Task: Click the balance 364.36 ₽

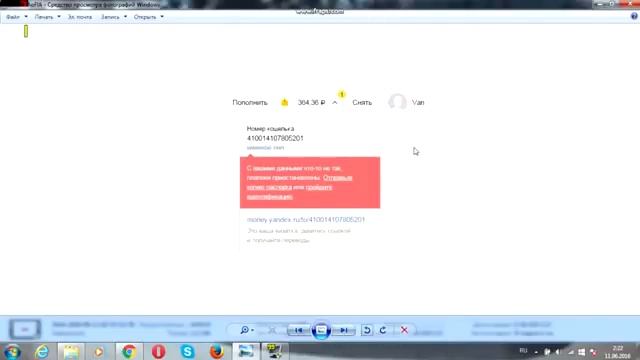Action: point(311,102)
